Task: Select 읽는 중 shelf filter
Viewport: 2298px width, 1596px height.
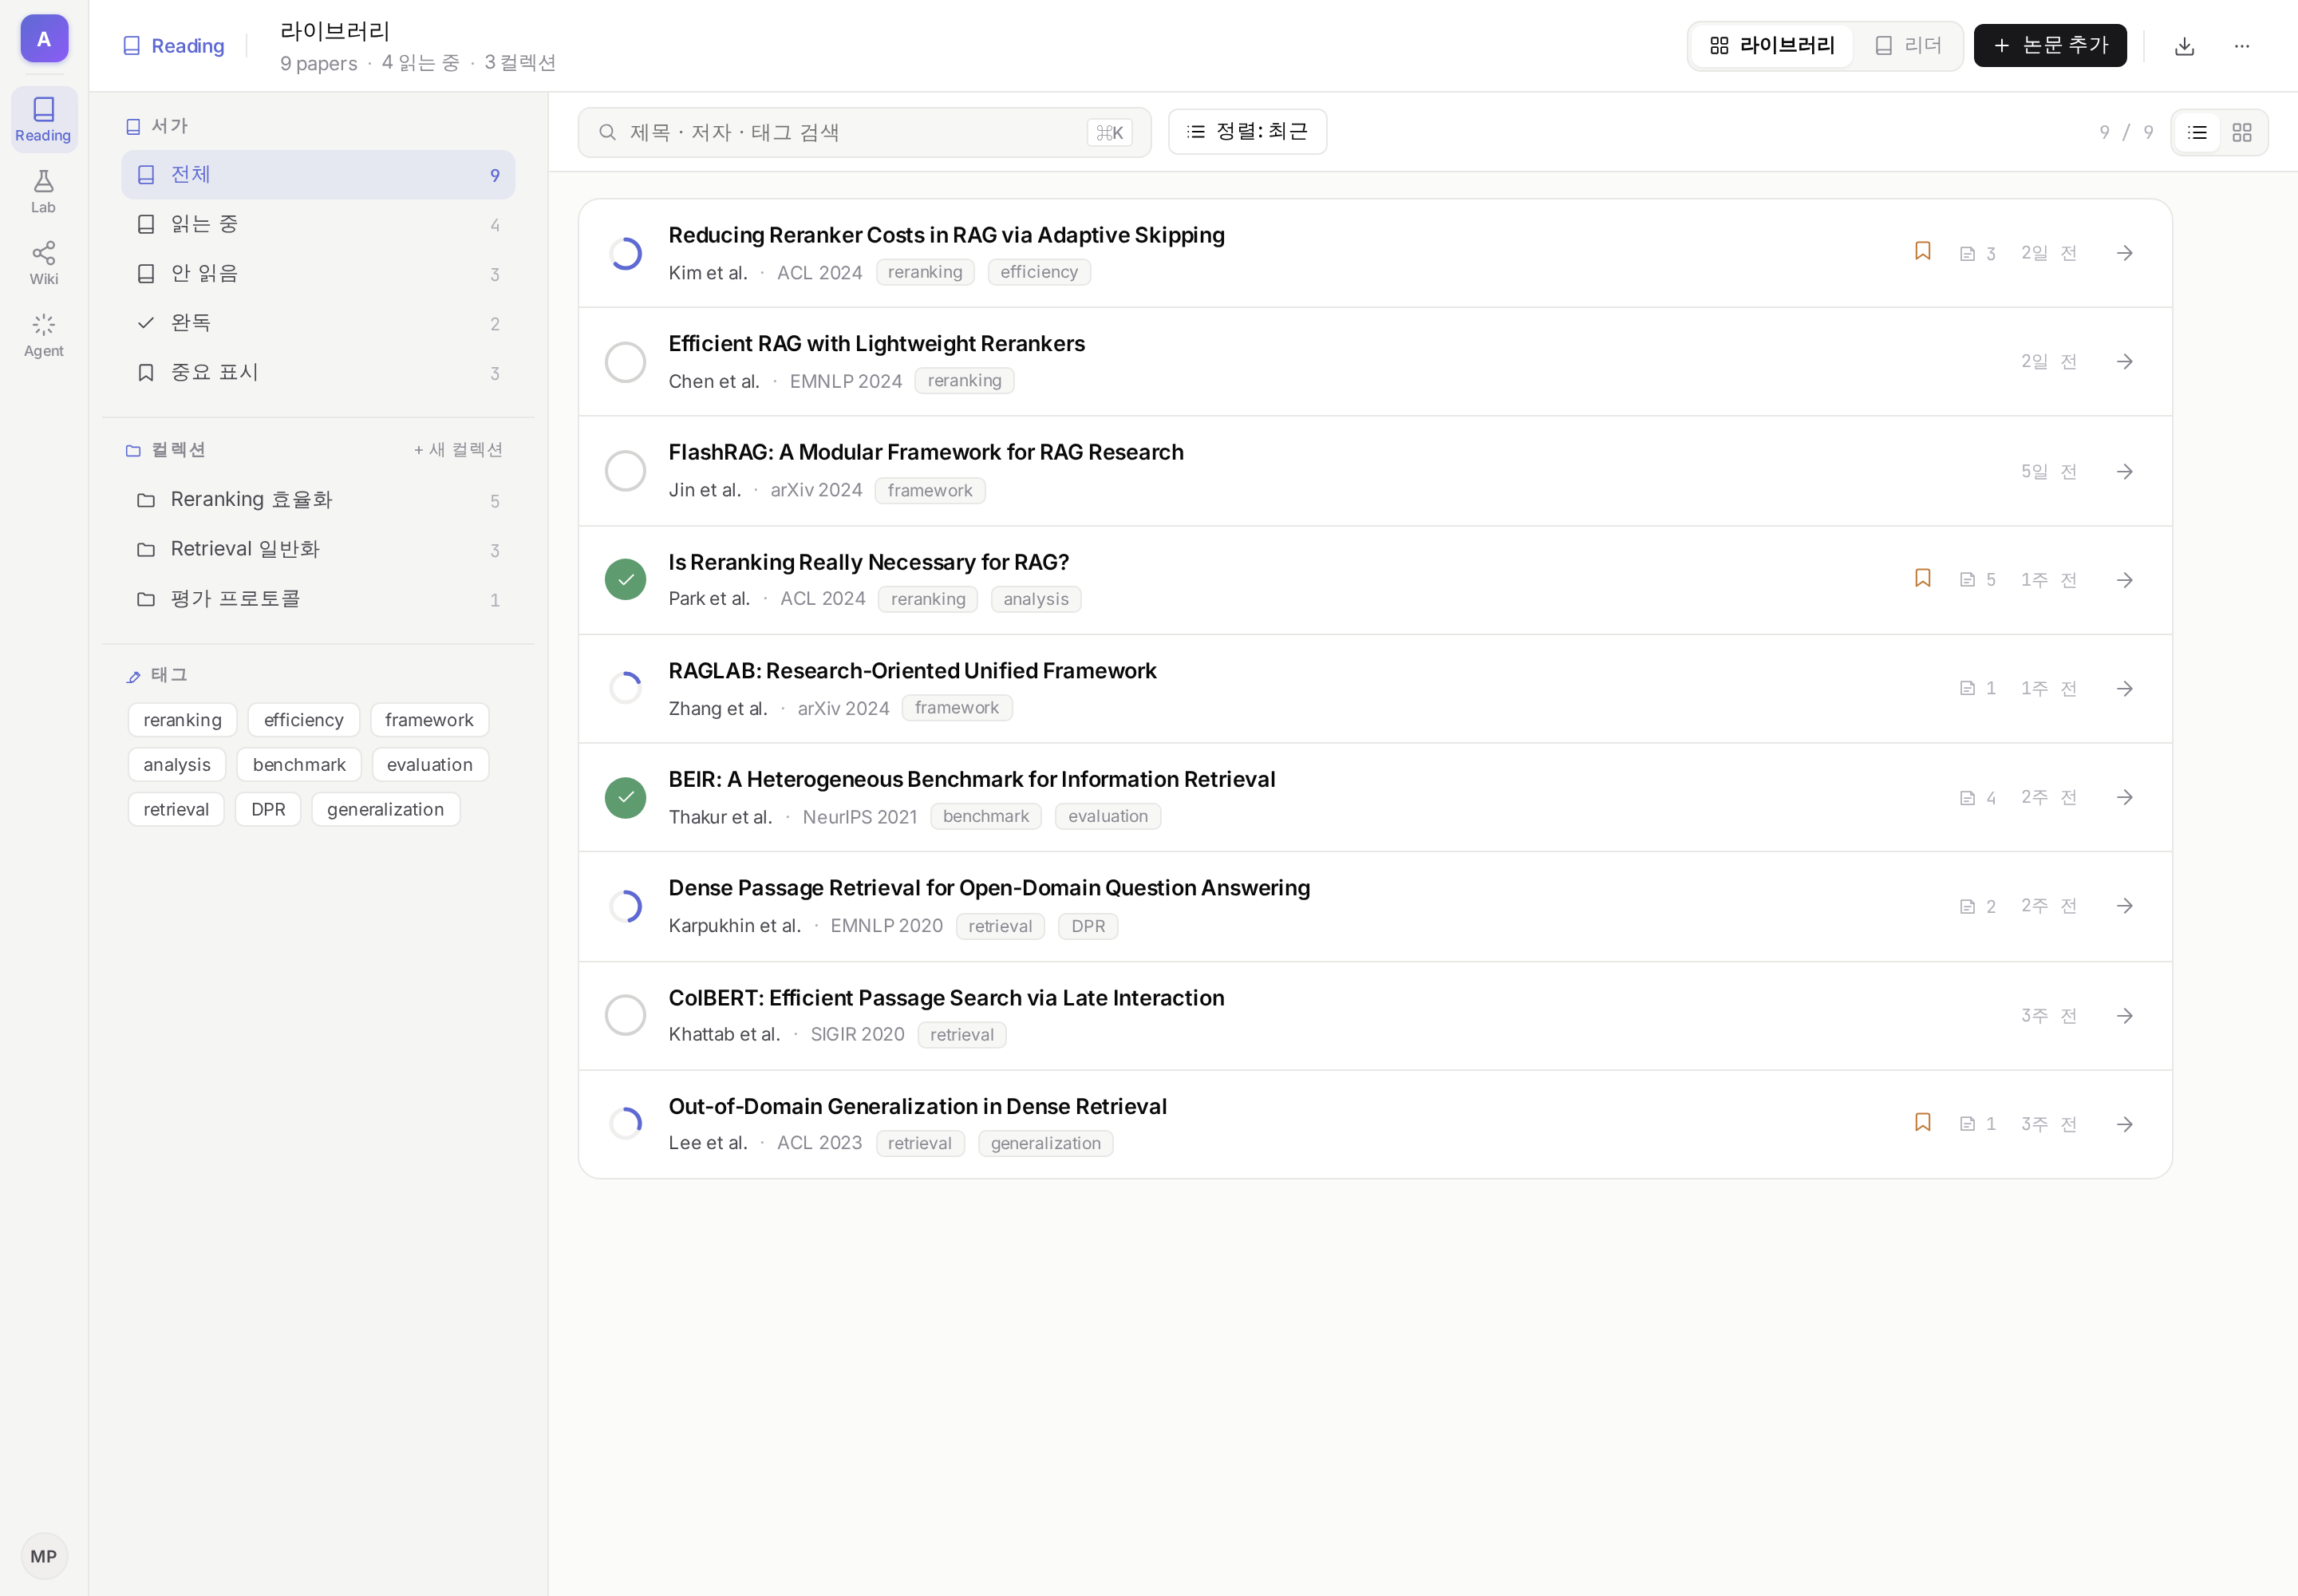Action: point(318,224)
